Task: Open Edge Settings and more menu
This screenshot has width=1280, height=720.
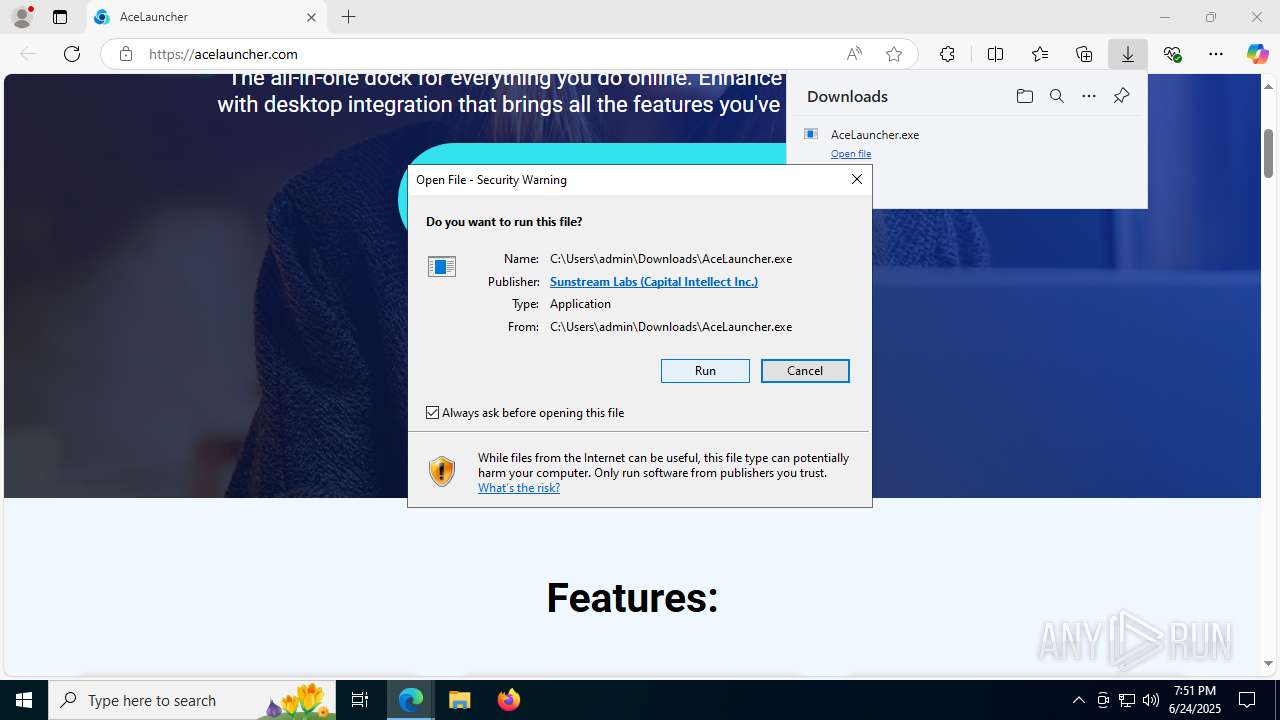Action: [1216, 54]
